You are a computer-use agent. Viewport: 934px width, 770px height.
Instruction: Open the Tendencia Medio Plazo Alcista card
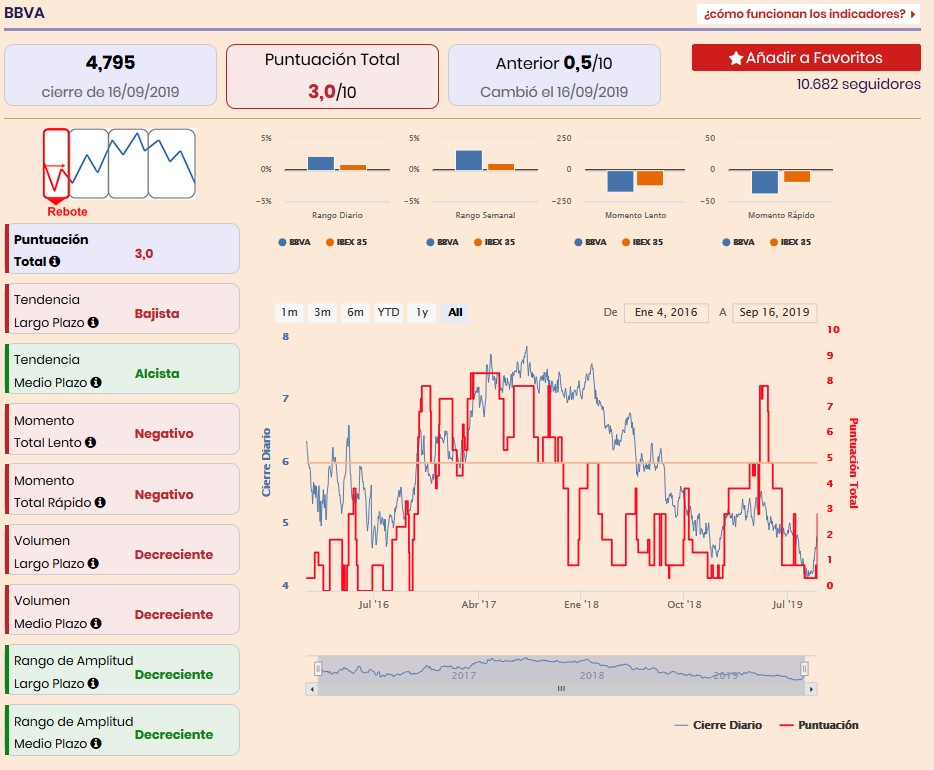tap(123, 369)
